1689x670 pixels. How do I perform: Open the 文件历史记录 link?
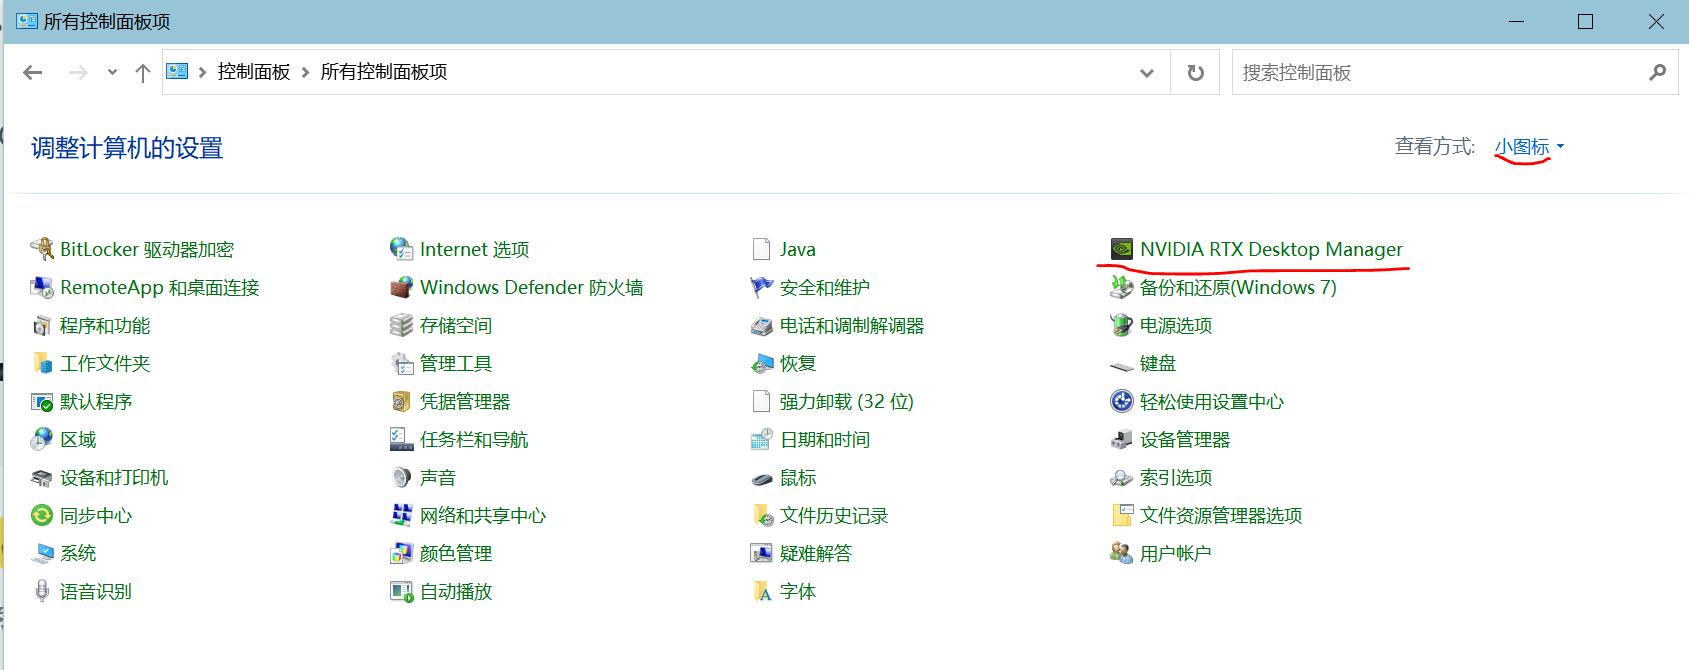pyautogui.click(x=834, y=515)
